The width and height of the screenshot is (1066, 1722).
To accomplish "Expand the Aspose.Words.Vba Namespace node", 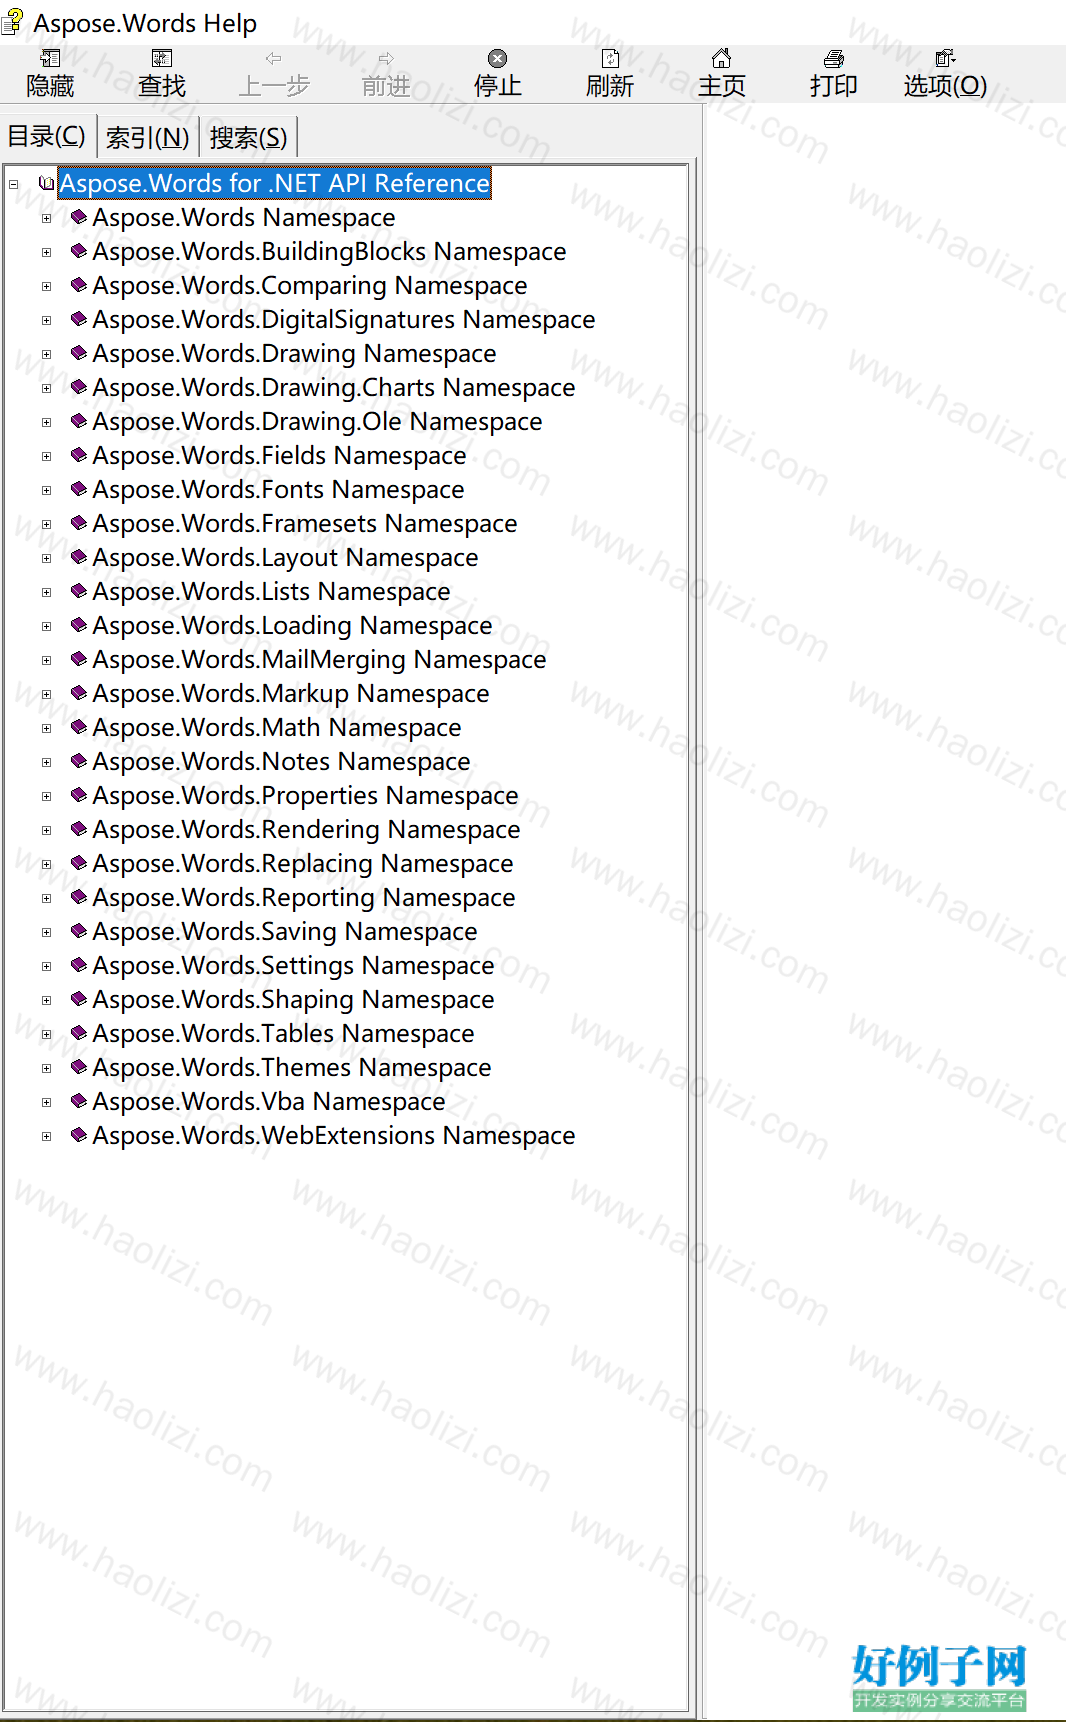I will (46, 1102).
